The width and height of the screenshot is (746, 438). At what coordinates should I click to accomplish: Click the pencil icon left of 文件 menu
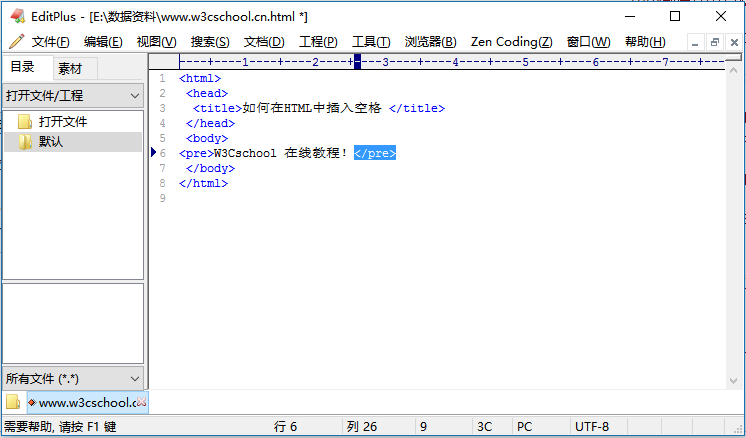[x=16, y=41]
